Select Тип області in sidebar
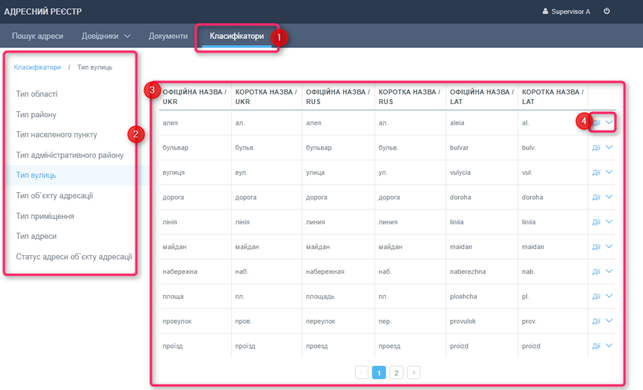The width and height of the screenshot is (643, 390). pos(36,94)
